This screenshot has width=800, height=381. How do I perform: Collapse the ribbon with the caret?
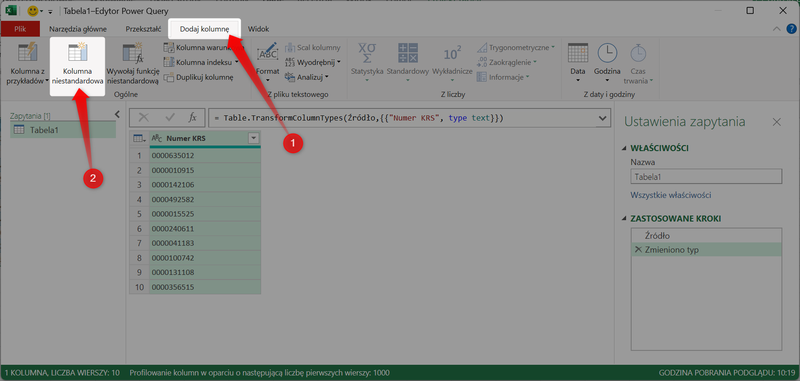click(777, 29)
